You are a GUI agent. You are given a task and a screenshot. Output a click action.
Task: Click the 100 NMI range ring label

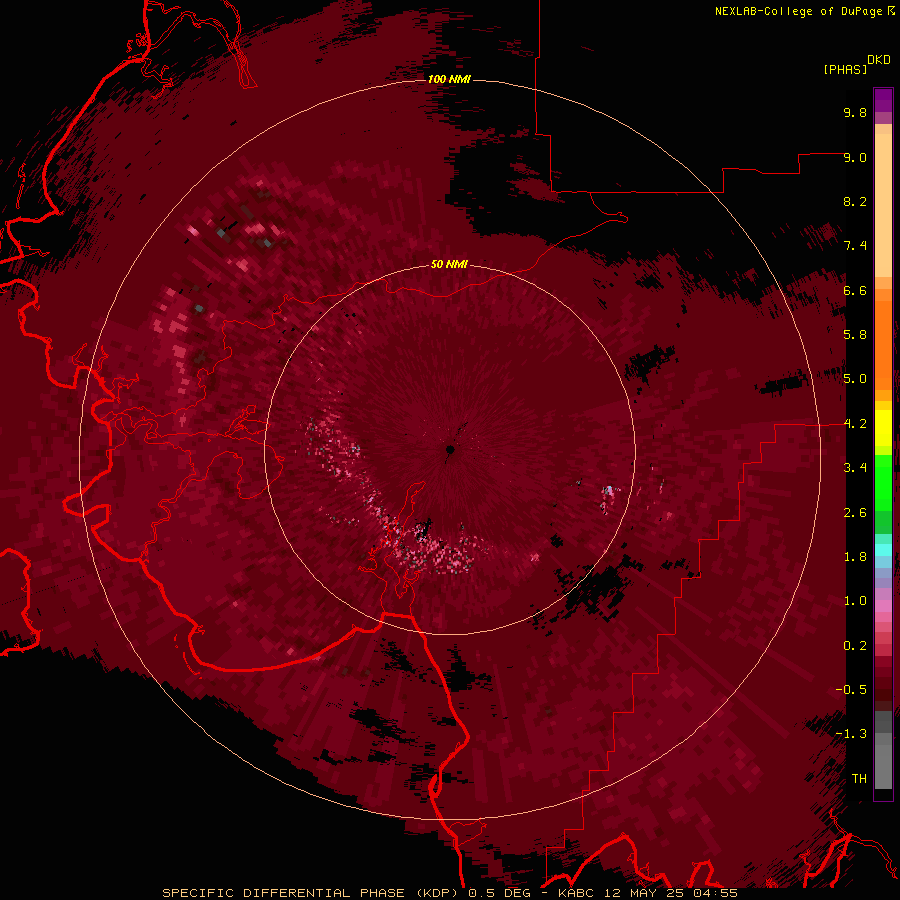click(x=449, y=79)
